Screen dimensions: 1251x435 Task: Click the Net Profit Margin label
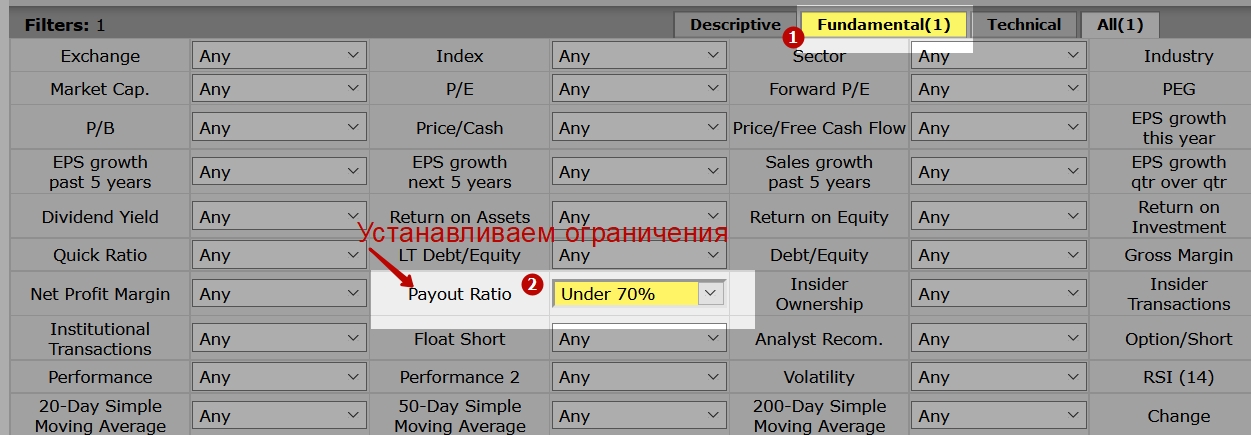pos(100,294)
